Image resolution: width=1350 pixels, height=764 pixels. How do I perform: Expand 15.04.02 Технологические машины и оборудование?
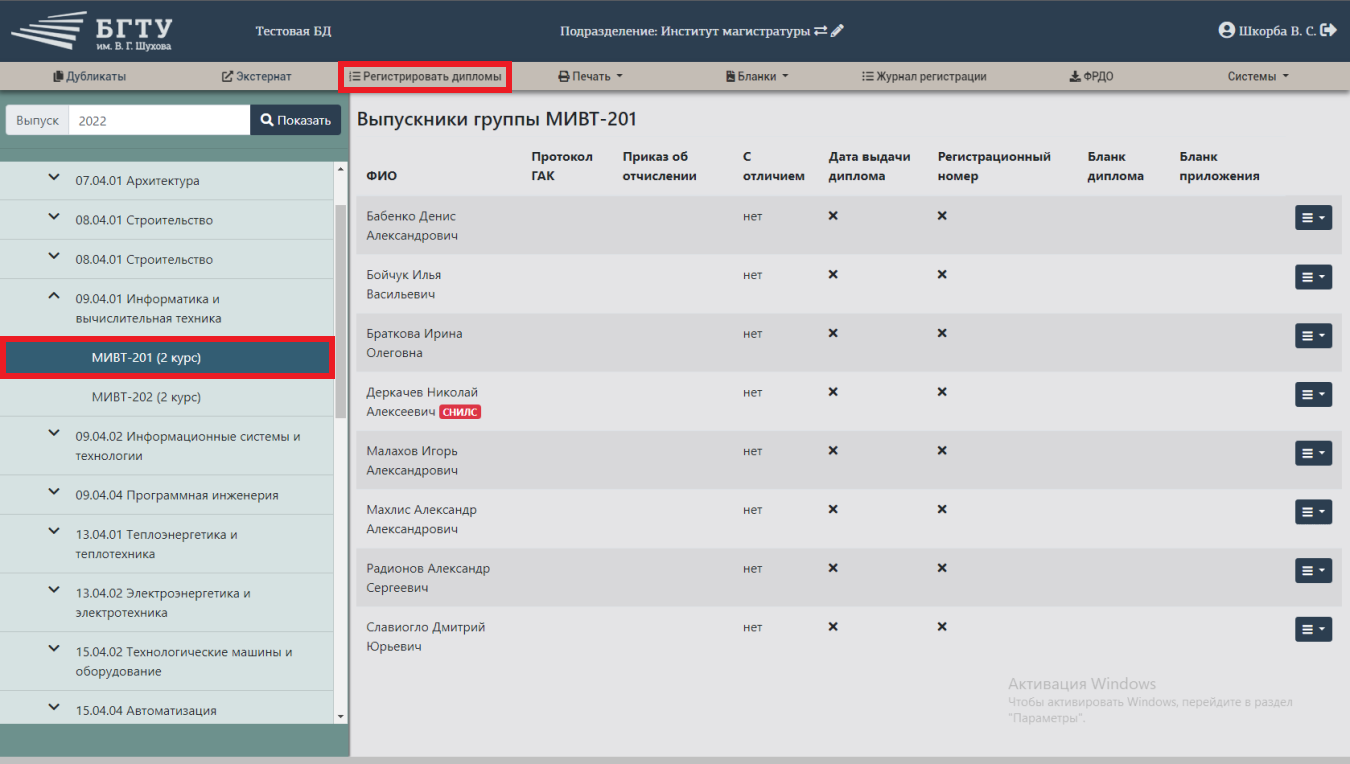(53, 650)
